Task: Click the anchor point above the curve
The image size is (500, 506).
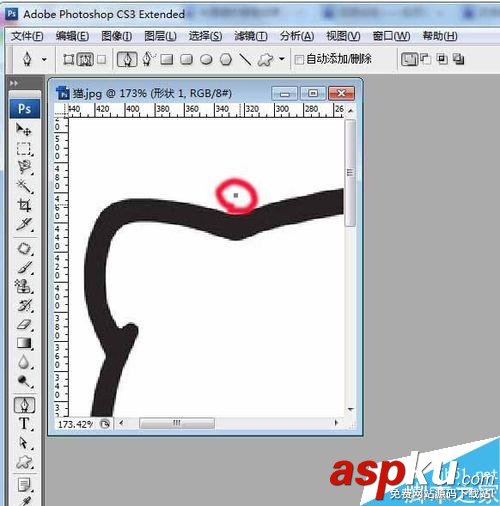Action: pyautogui.click(x=236, y=195)
